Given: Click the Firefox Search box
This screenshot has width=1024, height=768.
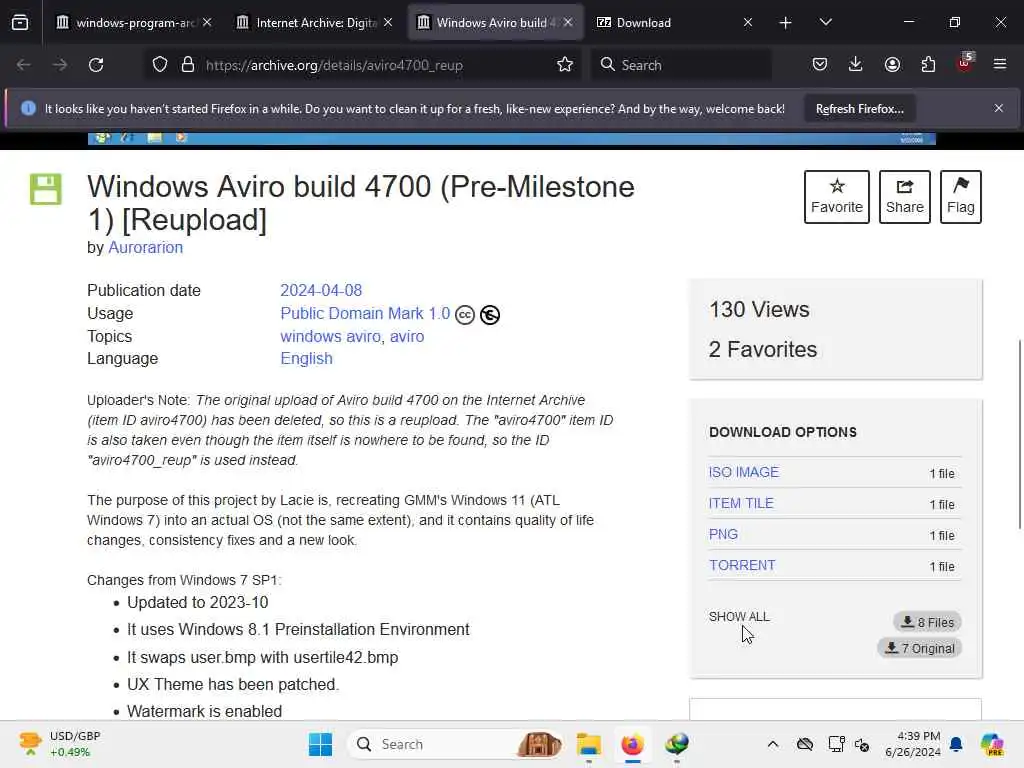Looking at the screenshot, I should click(x=681, y=65).
